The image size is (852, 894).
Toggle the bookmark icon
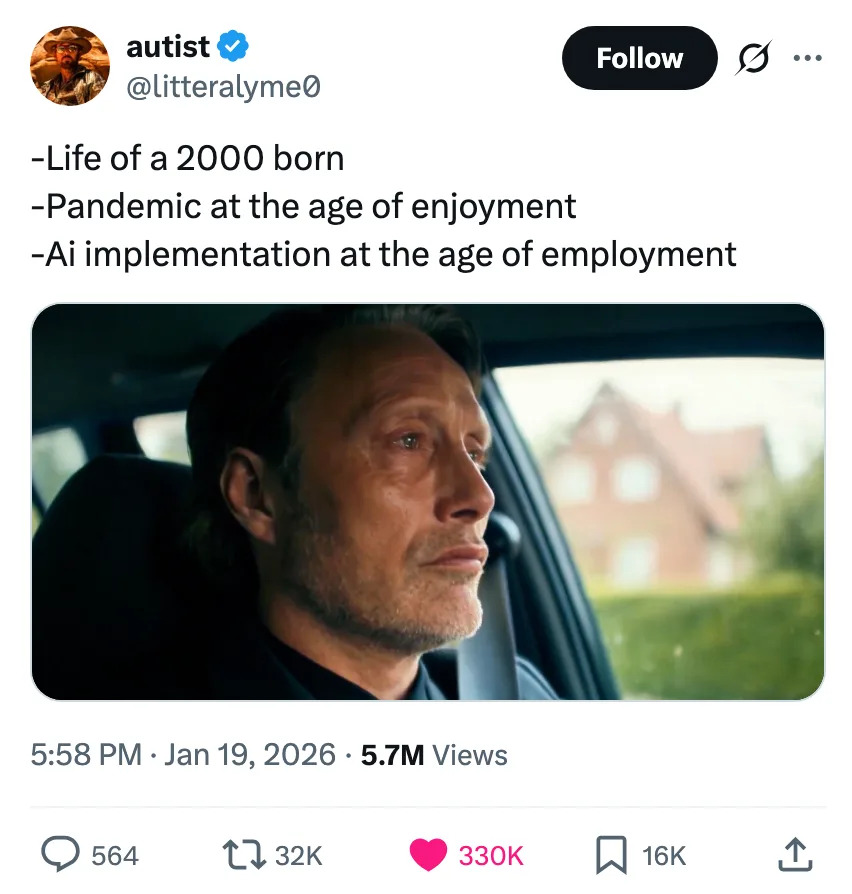pos(610,854)
